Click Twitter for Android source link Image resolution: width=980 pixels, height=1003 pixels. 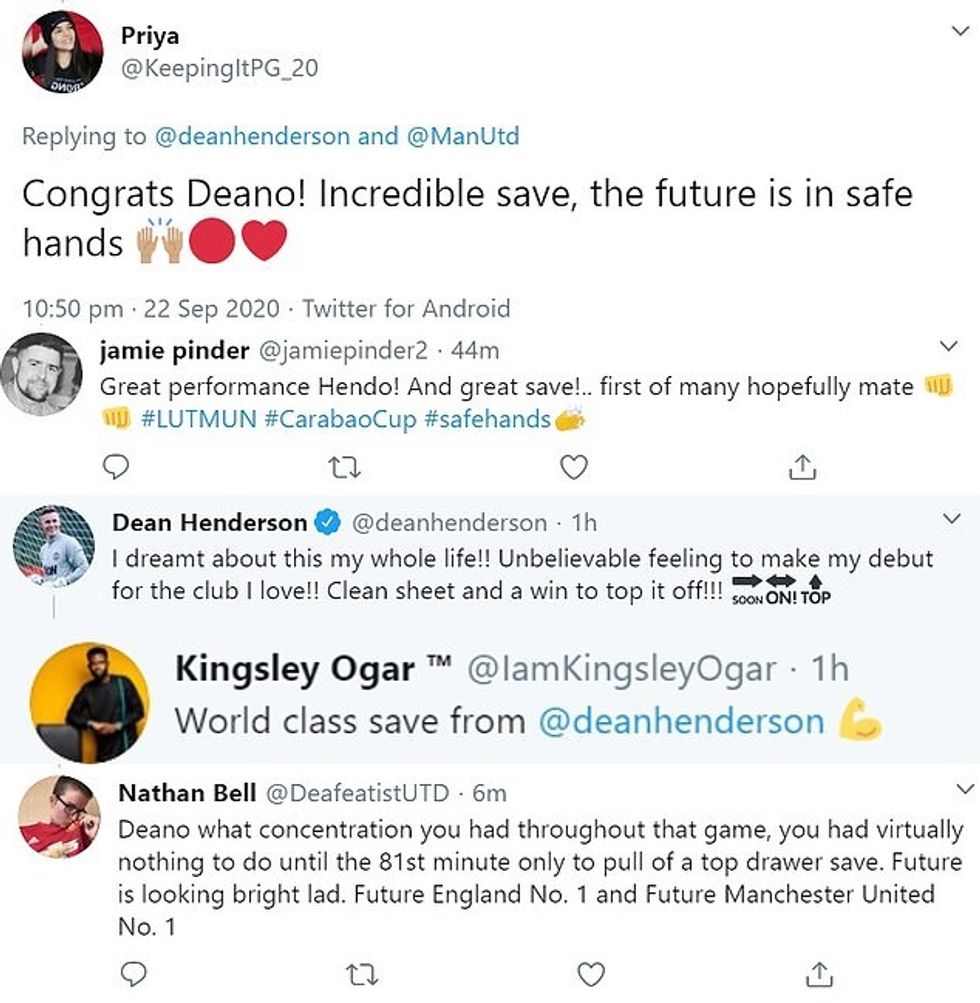[406, 308]
